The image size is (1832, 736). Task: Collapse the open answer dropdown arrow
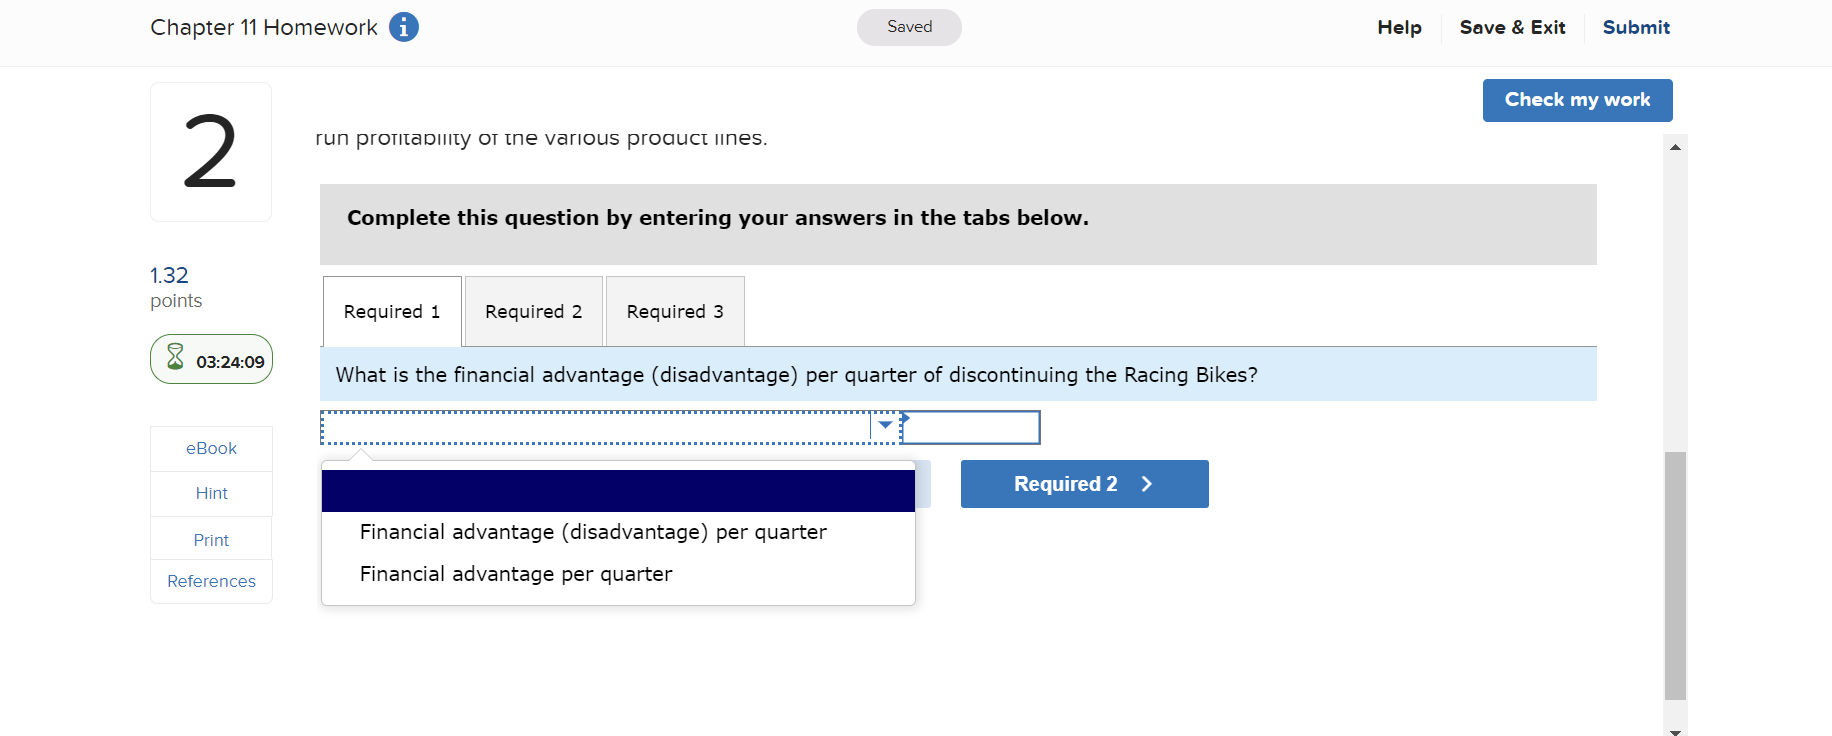(884, 425)
